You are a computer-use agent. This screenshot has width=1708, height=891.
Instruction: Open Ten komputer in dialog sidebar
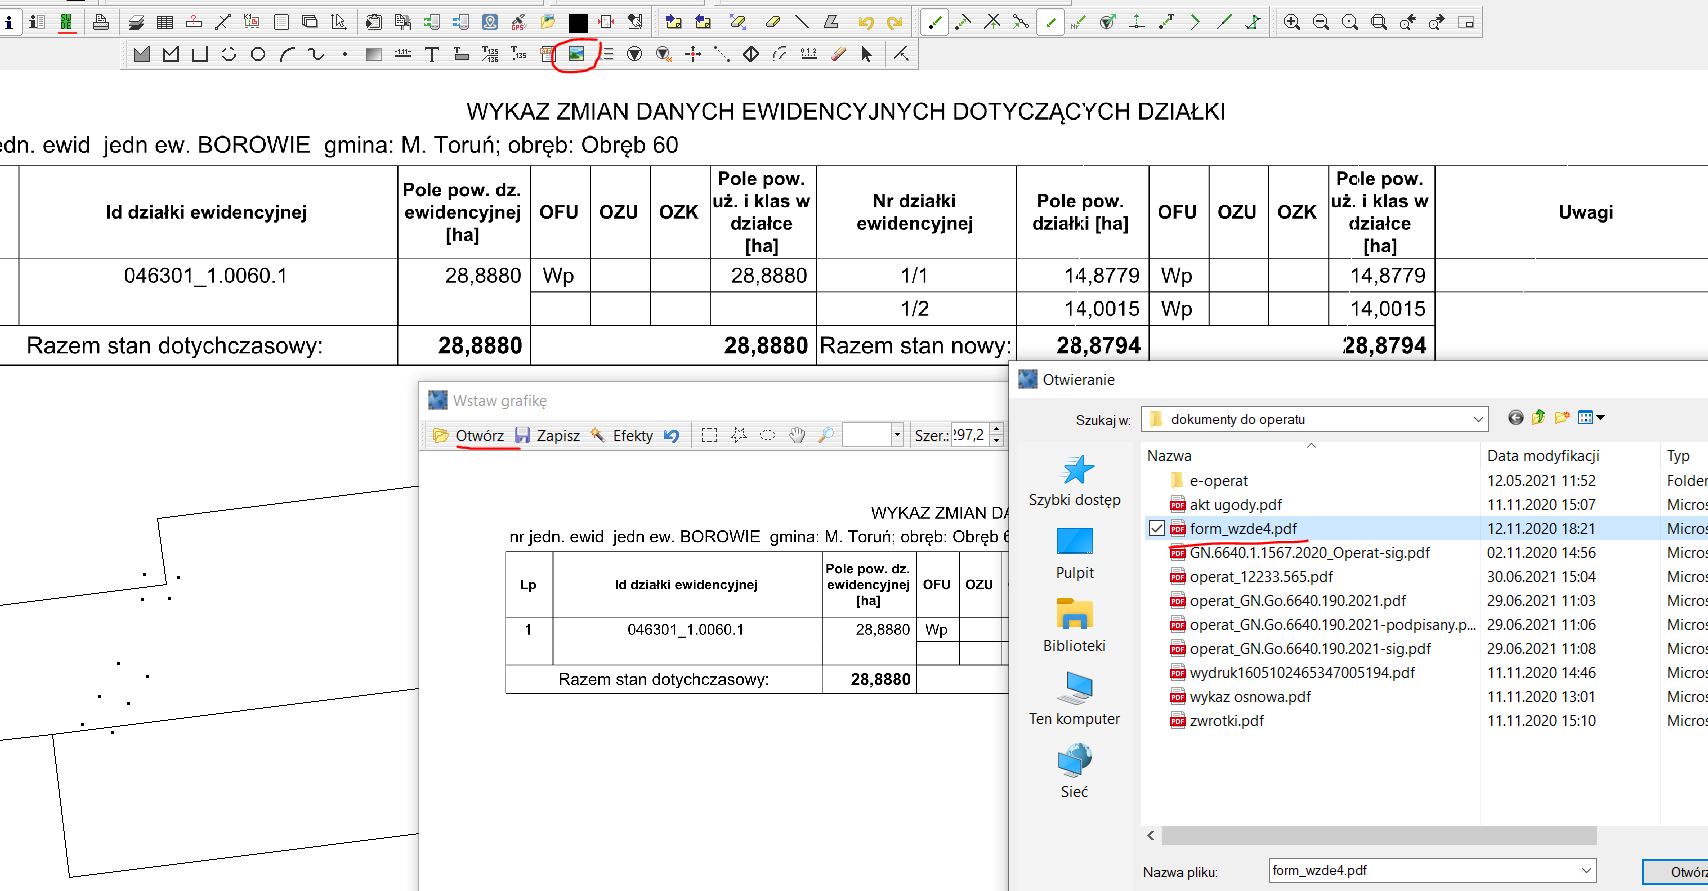point(1075,699)
